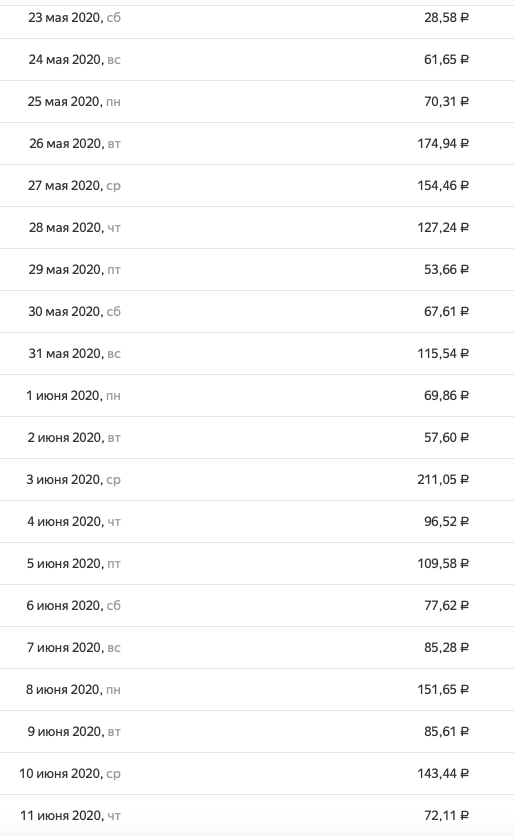Select the 11 июня 2020 row
Image resolution: width=514 pixels, height=836 pixels.
pyautogui.click(x=257, y=815)
